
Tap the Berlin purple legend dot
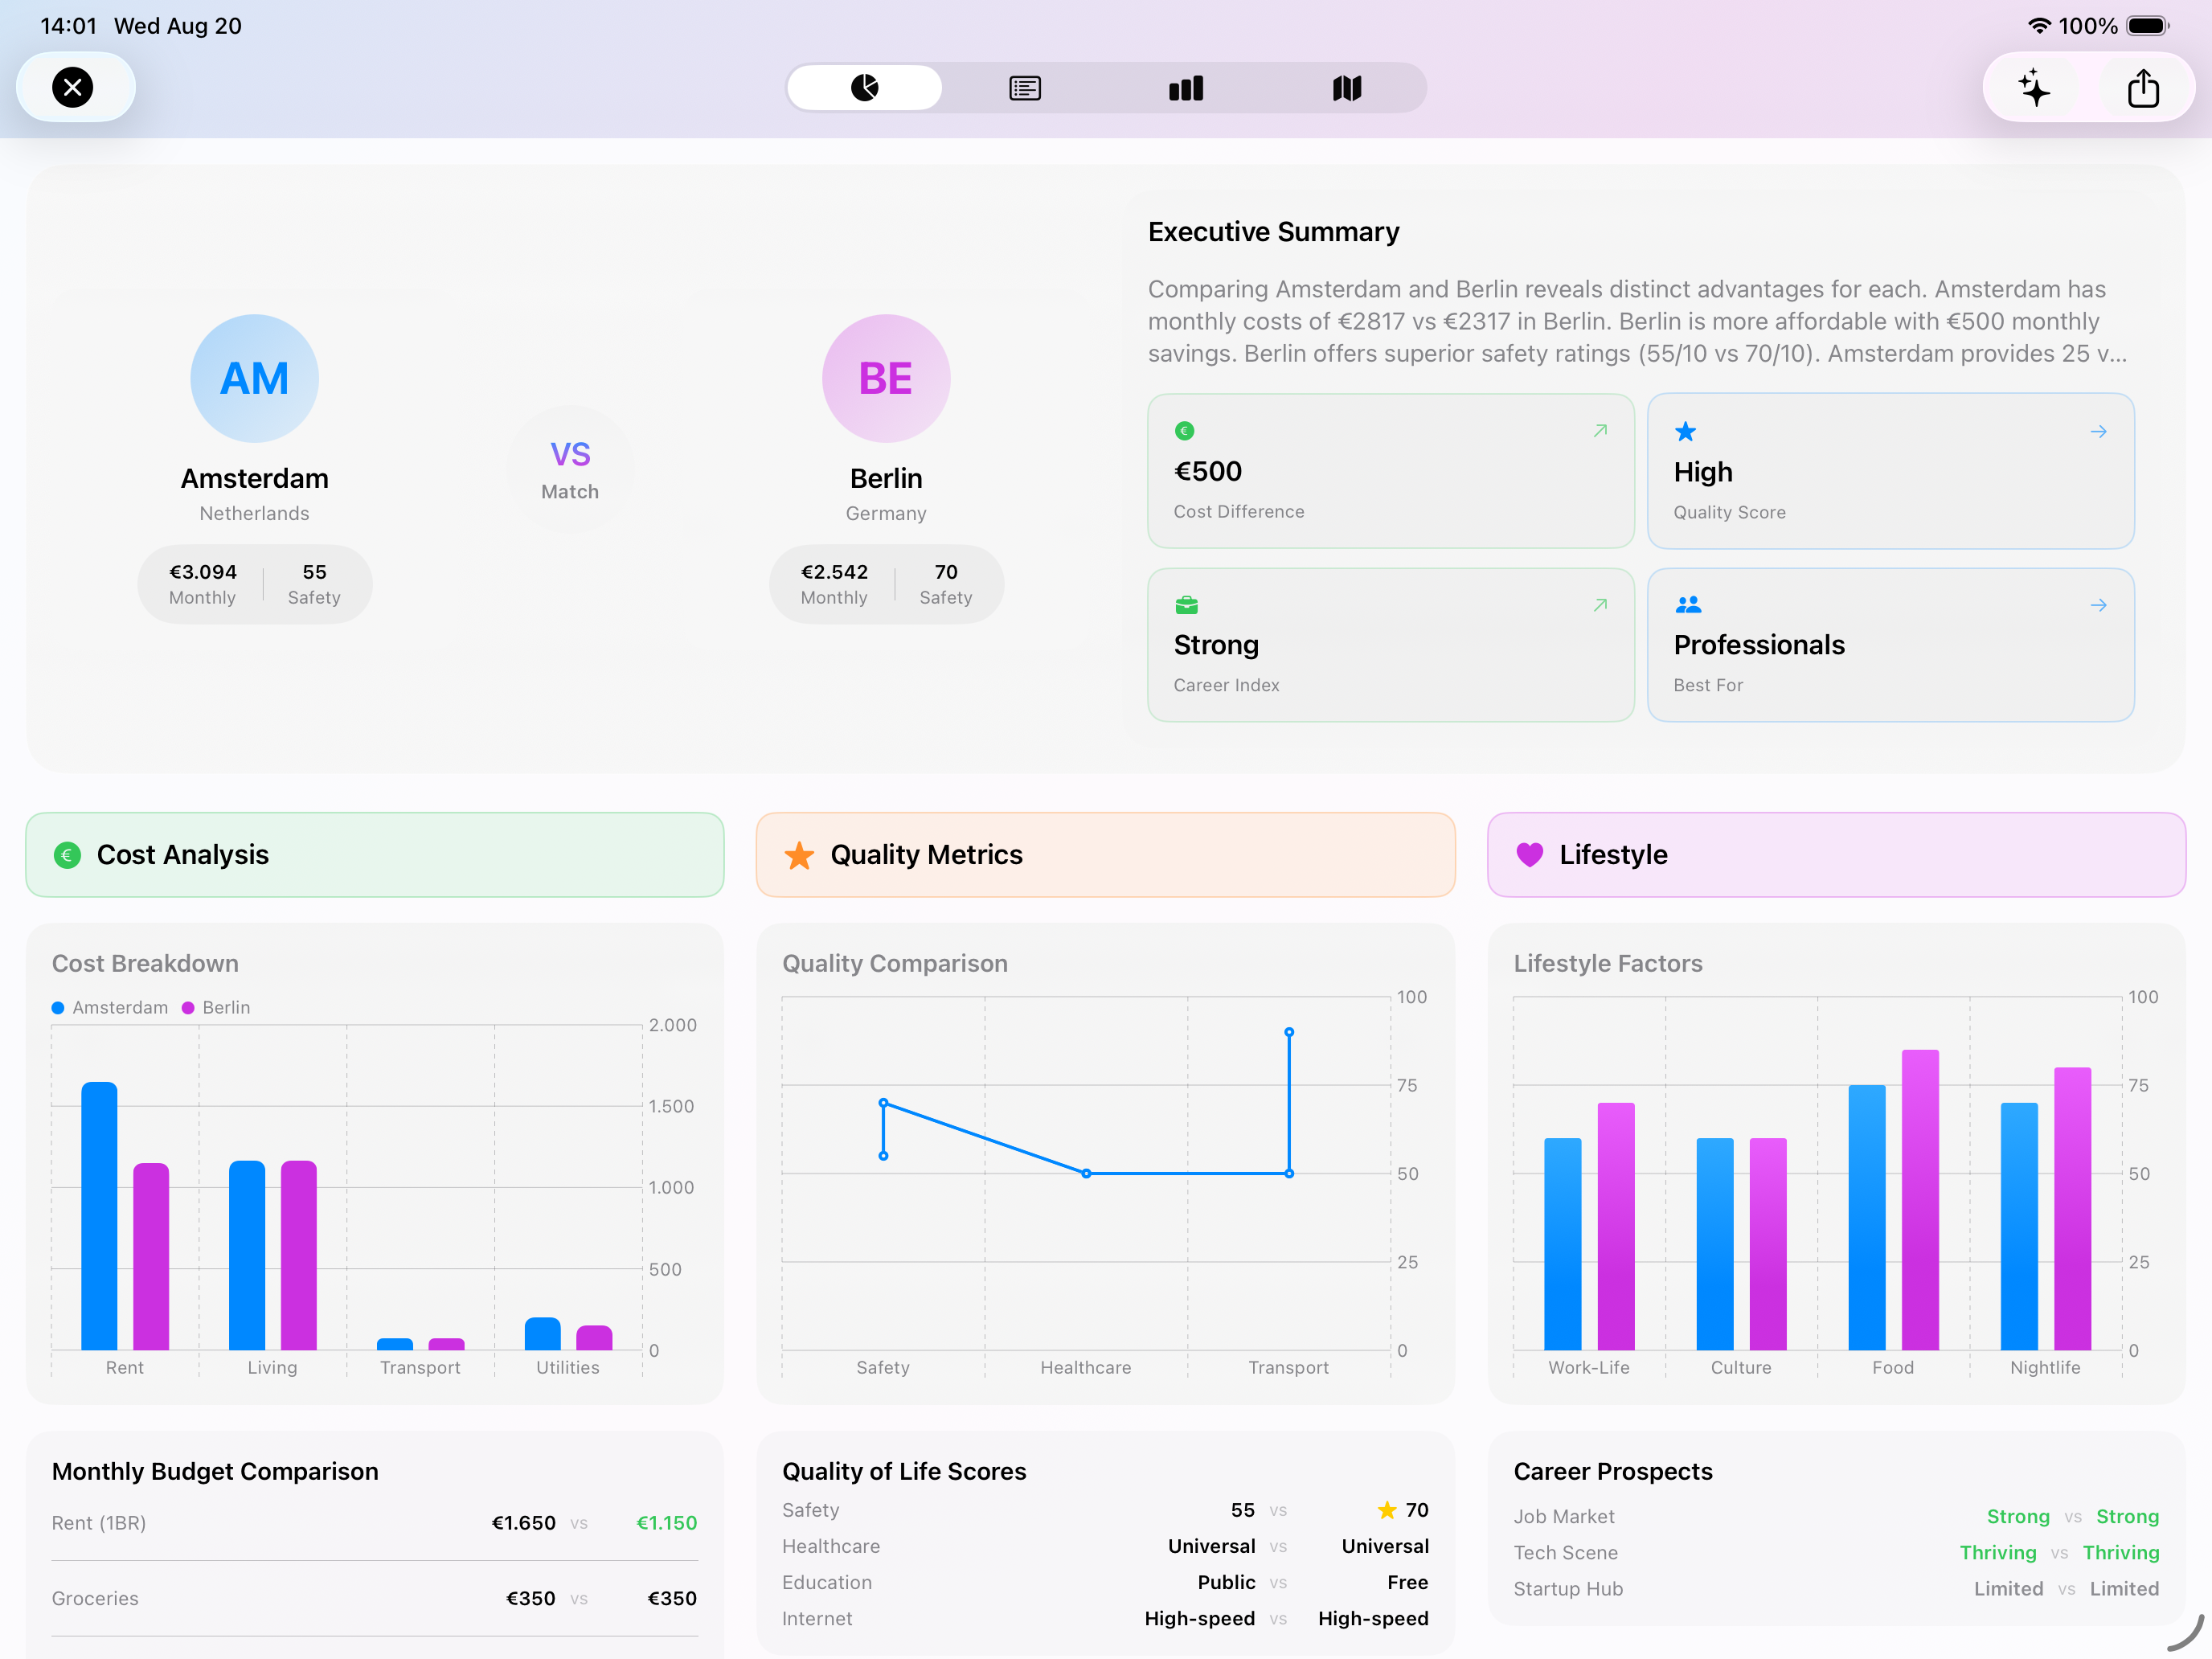[188, 1007]
